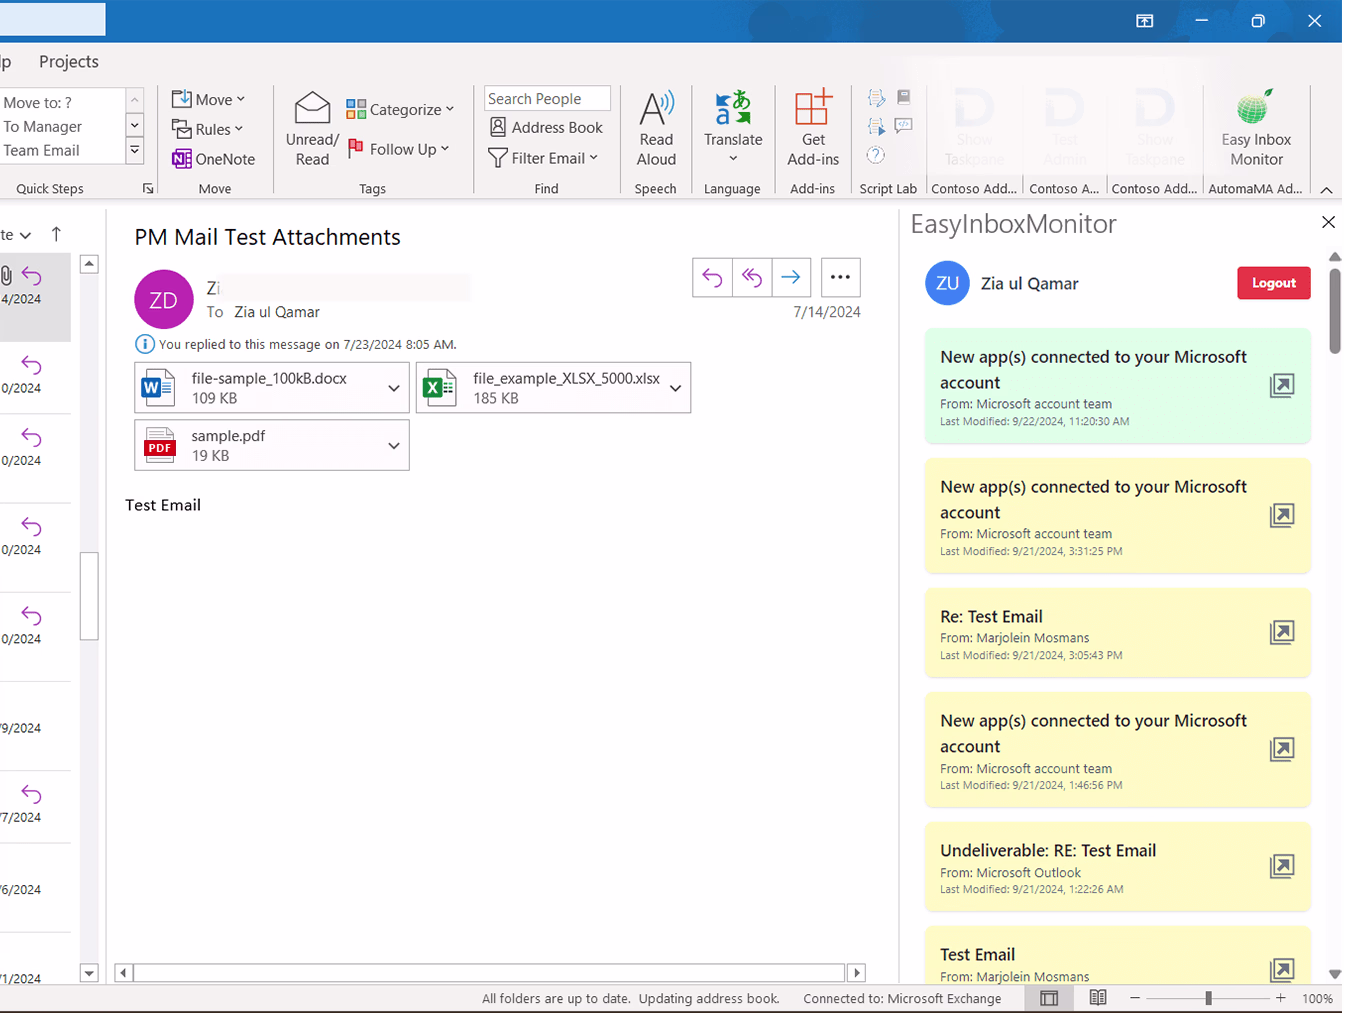Collapse the ribbon with the chevron

click(1327, 190)
